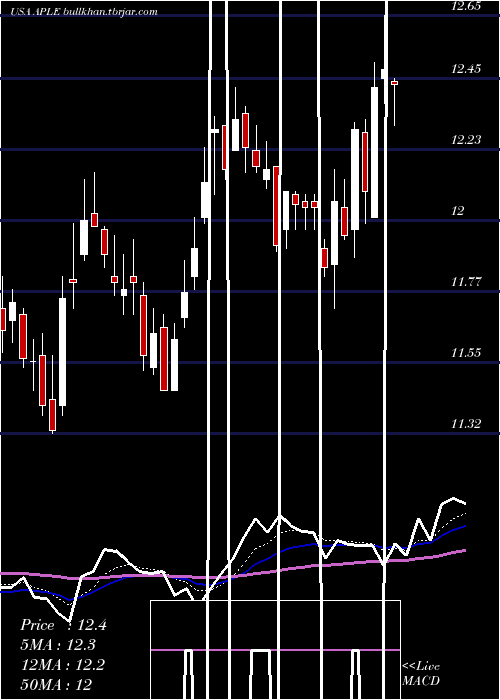
Task: Click the 11.77 price axis label
Action: pos(466,282)
